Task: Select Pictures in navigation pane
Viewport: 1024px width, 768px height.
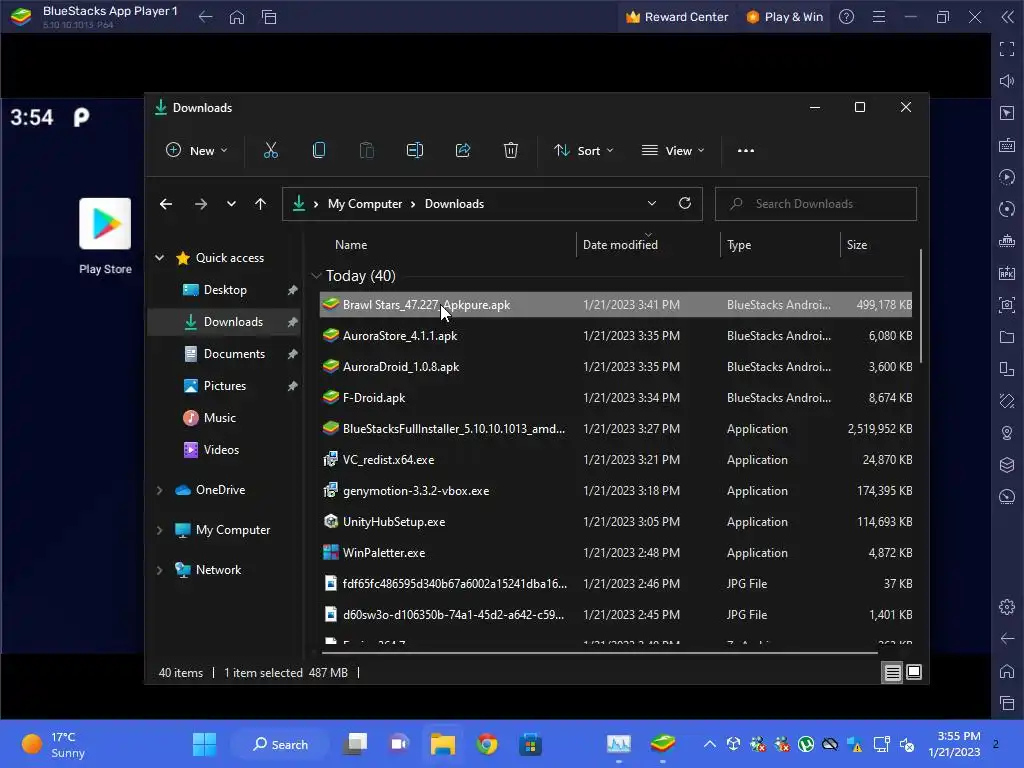Action: point(225,386)
